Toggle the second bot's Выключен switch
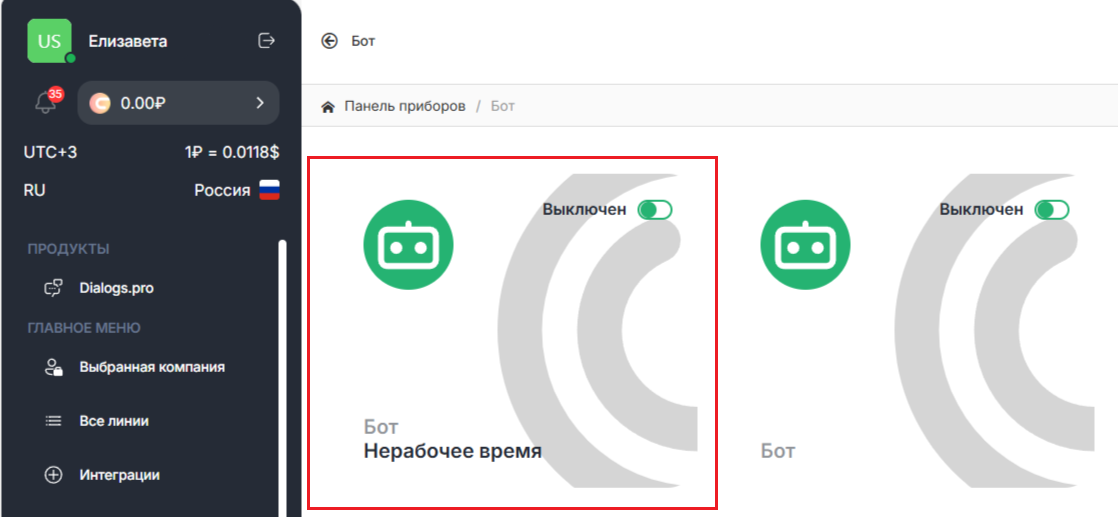The width and height of the screenshot is (1118, 517). pyautogui.click(x=1052, y=210)
